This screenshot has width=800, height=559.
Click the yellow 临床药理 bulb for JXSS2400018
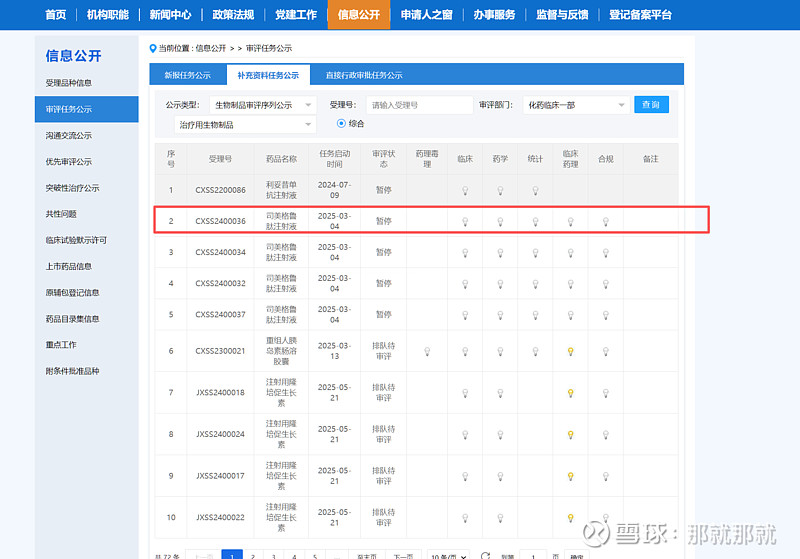click(570, 392)
